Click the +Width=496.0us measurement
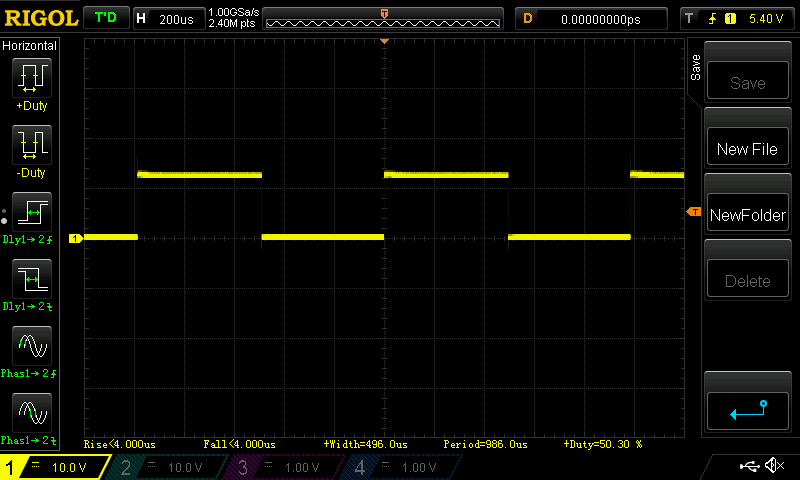Screen dimensions: 800x480 [365, 444]
